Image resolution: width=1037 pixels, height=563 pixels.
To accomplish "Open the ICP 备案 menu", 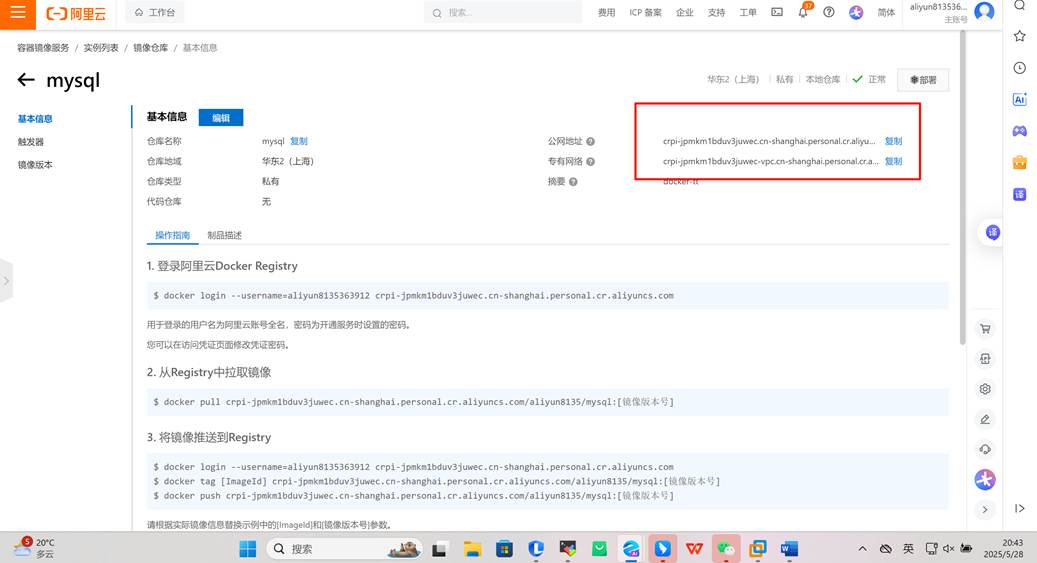I will (645, 13).
